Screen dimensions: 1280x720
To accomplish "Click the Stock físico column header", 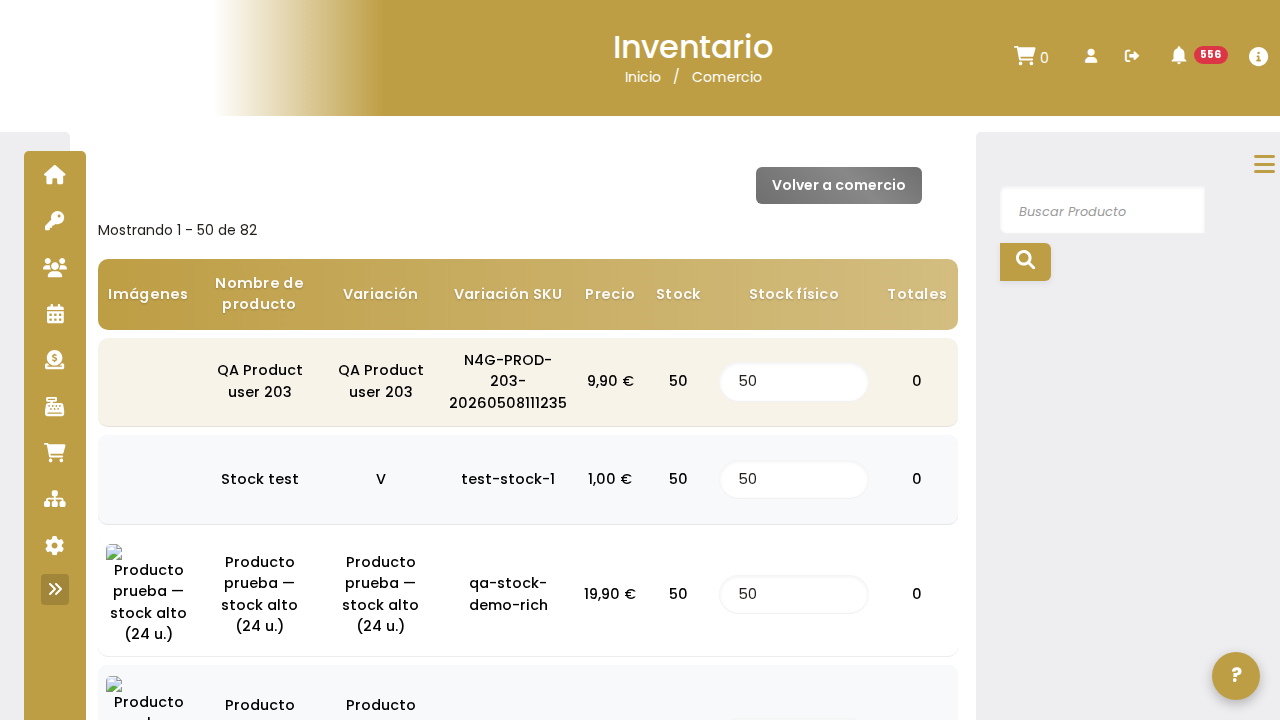I will point(794,294).
